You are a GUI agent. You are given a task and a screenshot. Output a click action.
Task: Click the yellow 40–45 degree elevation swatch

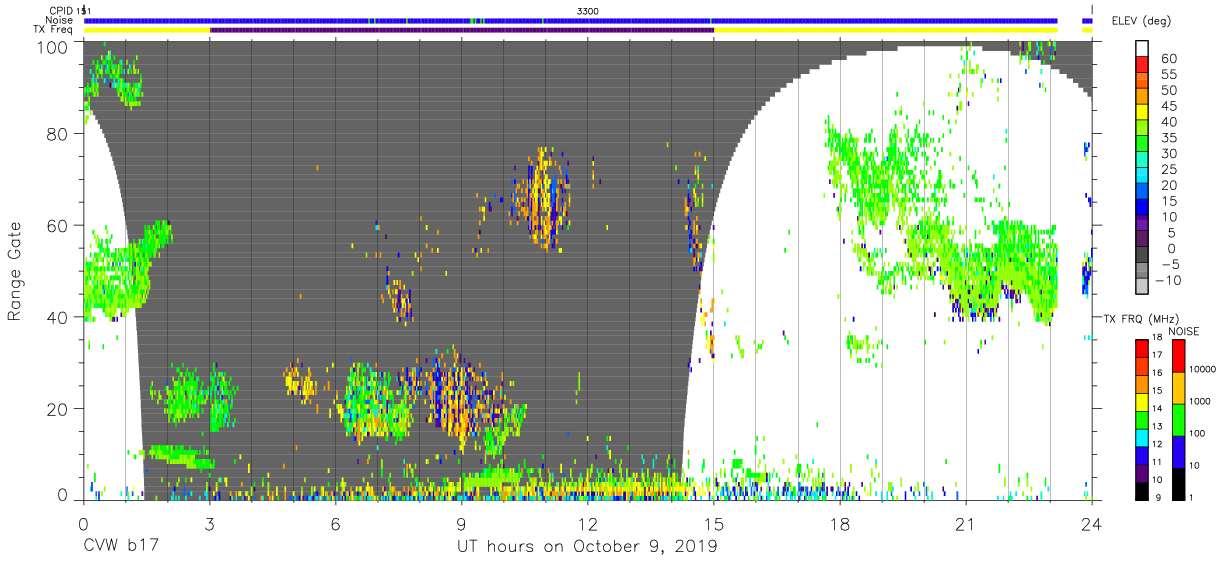[x=1143, y=113]
